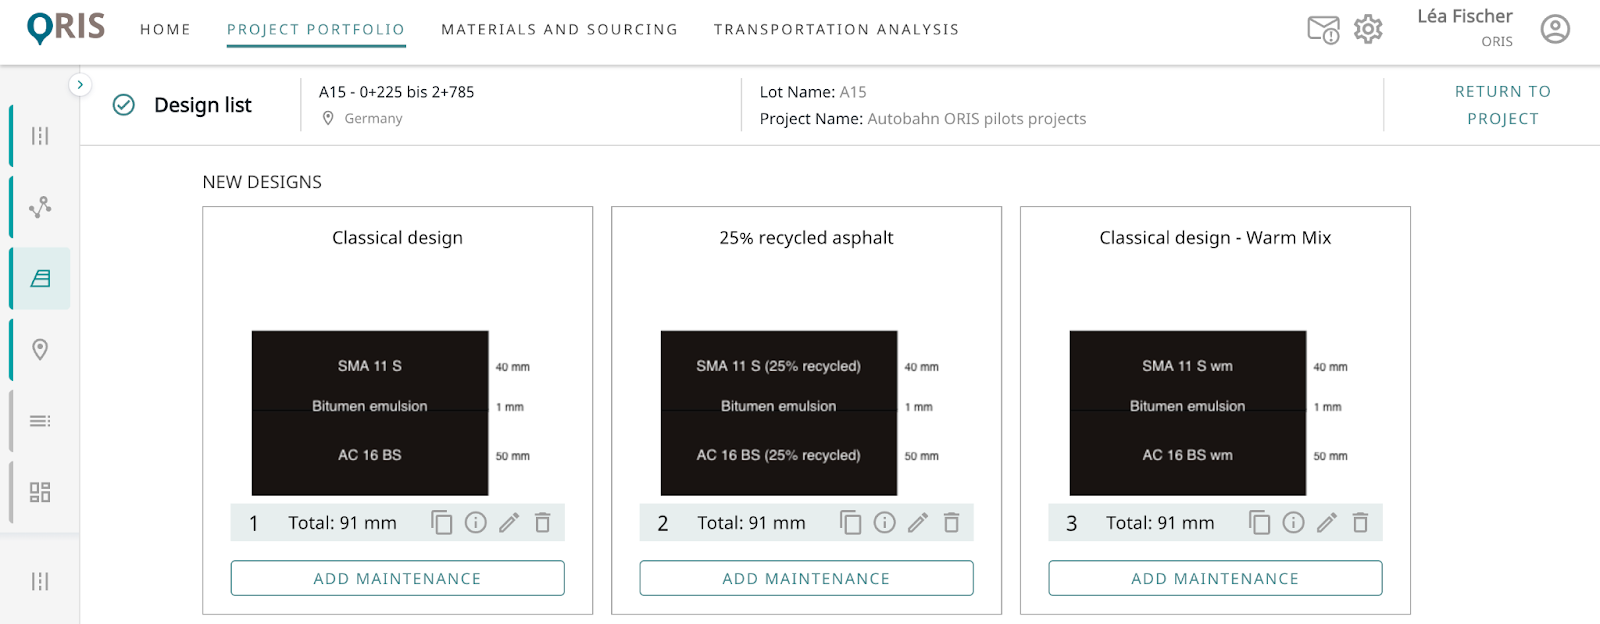Click the ORIS logo
The image size is (1600, 624).
(66, 28)
